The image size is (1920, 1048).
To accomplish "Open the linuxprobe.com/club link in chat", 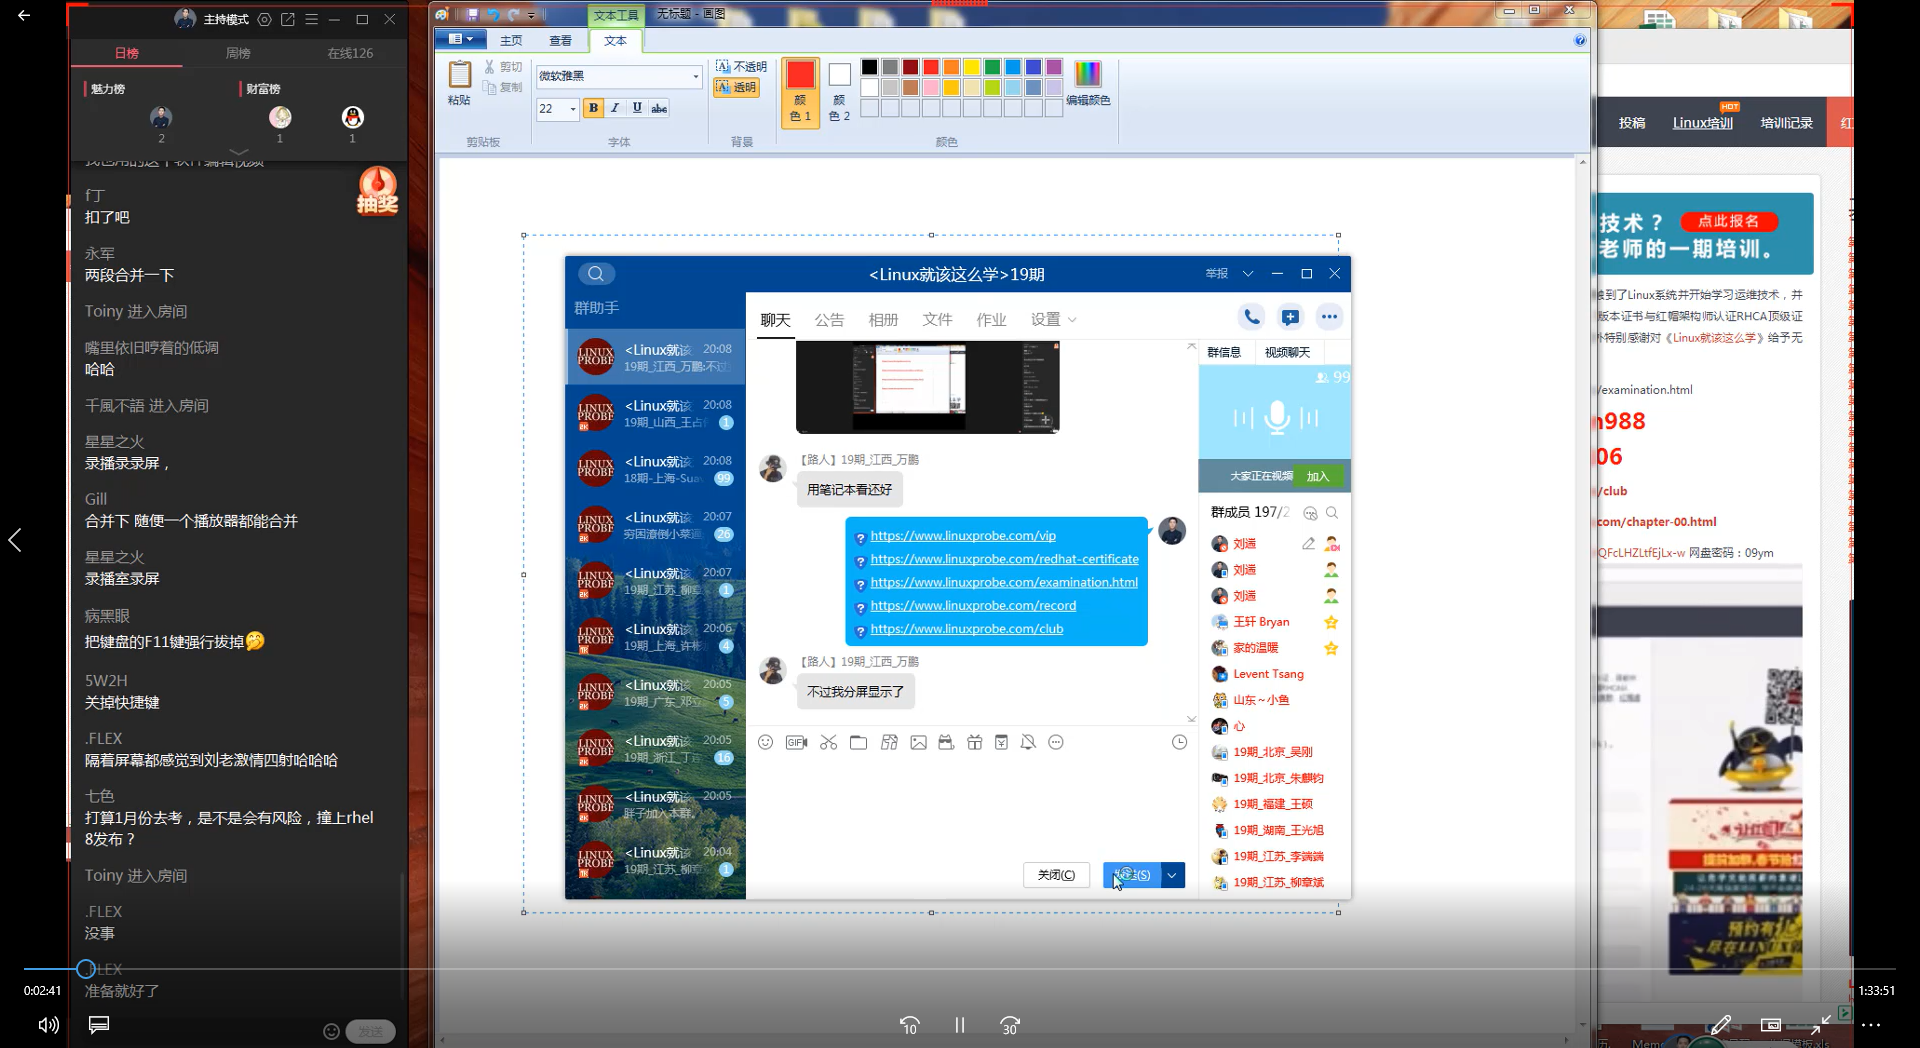I will coord(967,629).
